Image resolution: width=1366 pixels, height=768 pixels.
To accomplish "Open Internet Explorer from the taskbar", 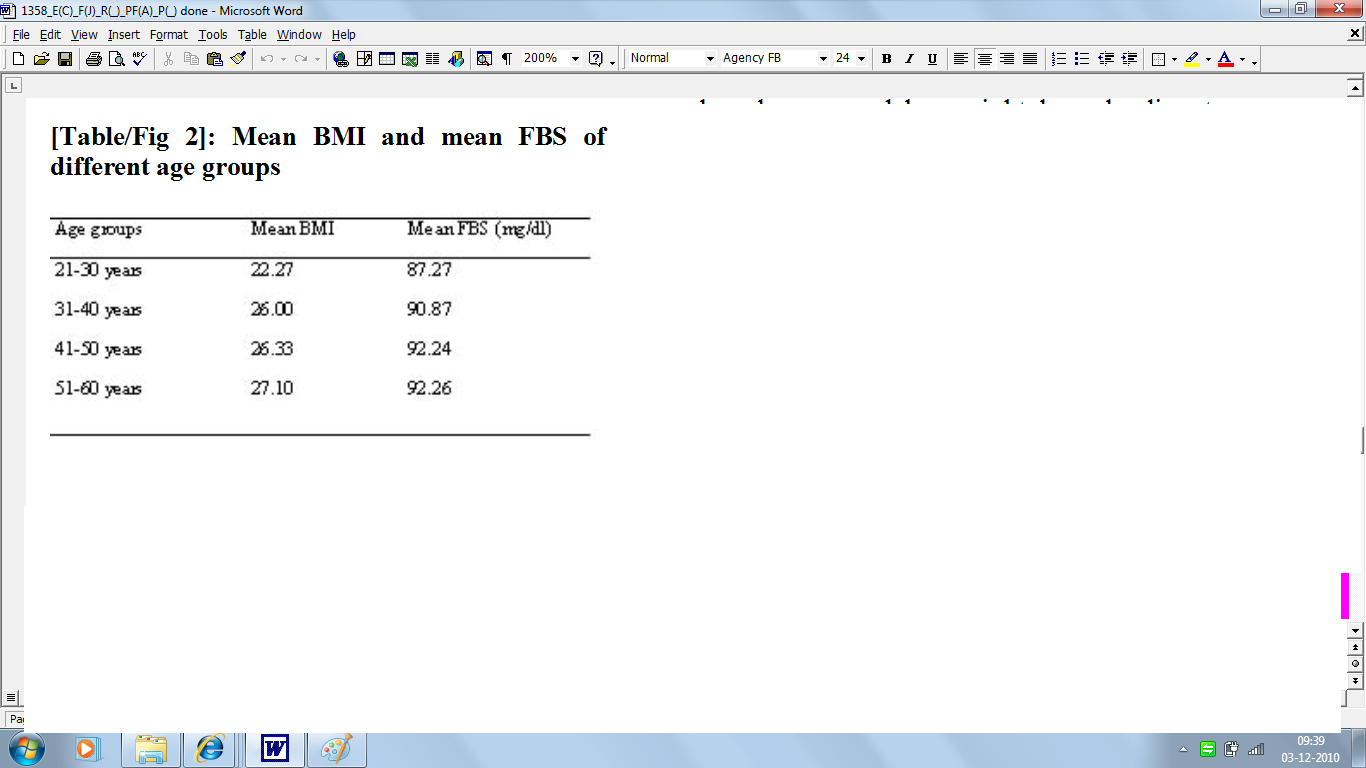I will pos(211,748).
